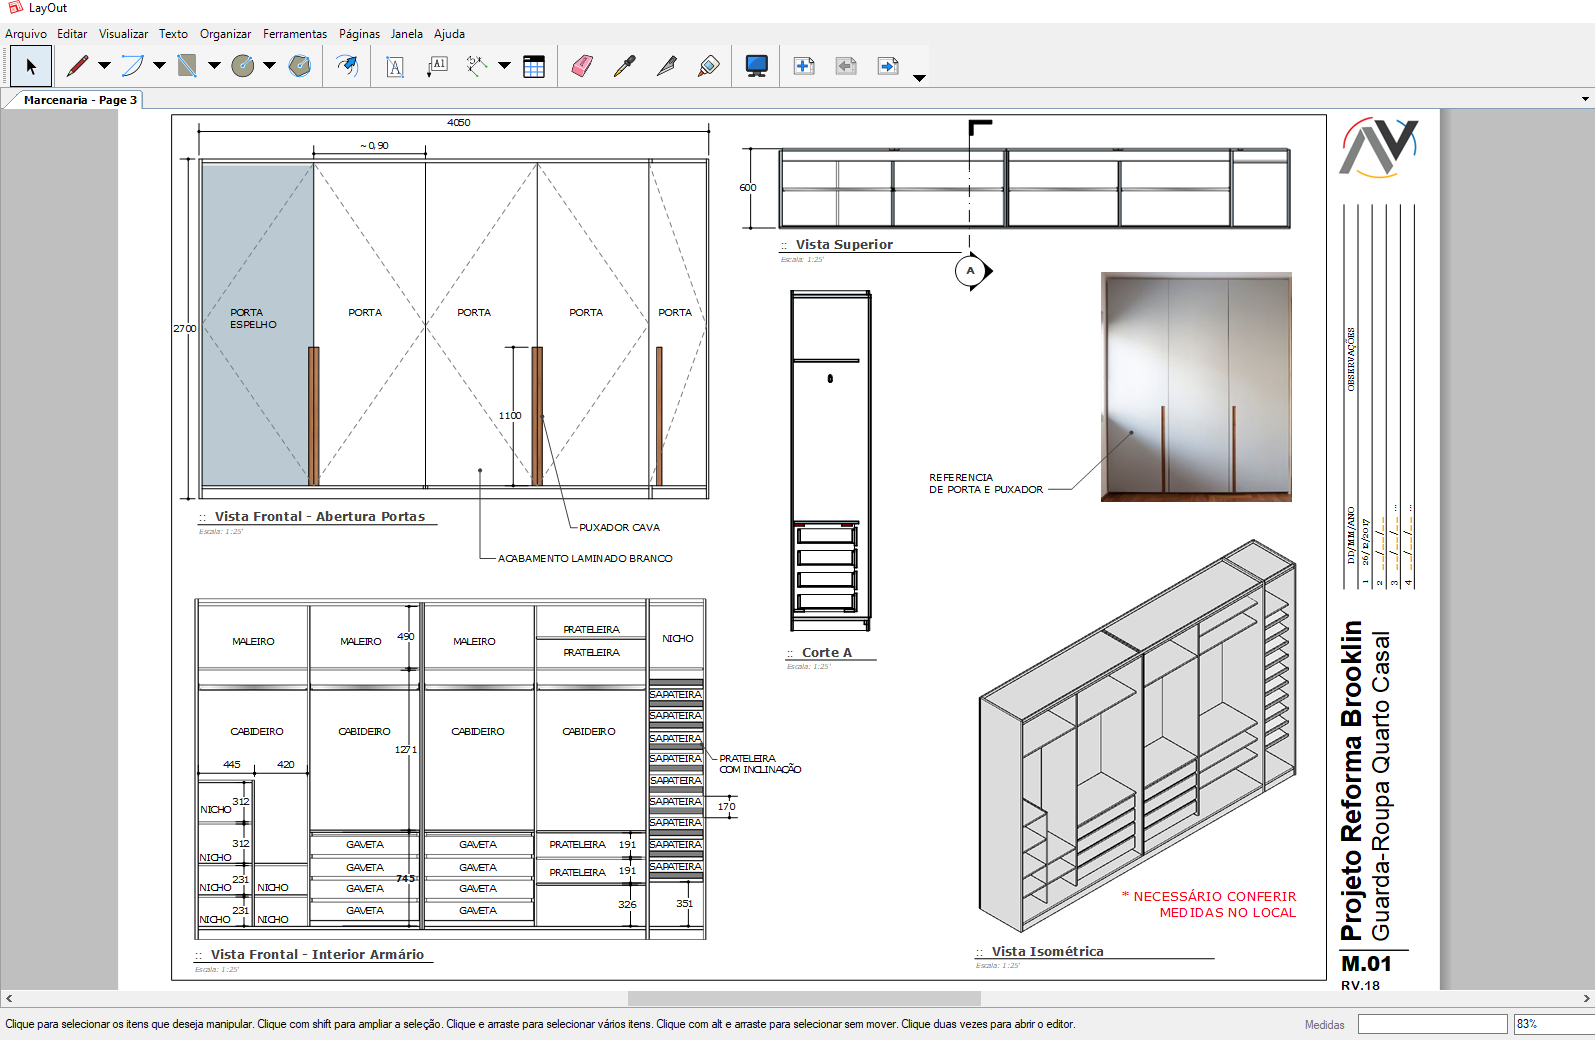Click the LayOut application logo icon
Viewport: 1595px width, 1040px height.
point(15,8)
